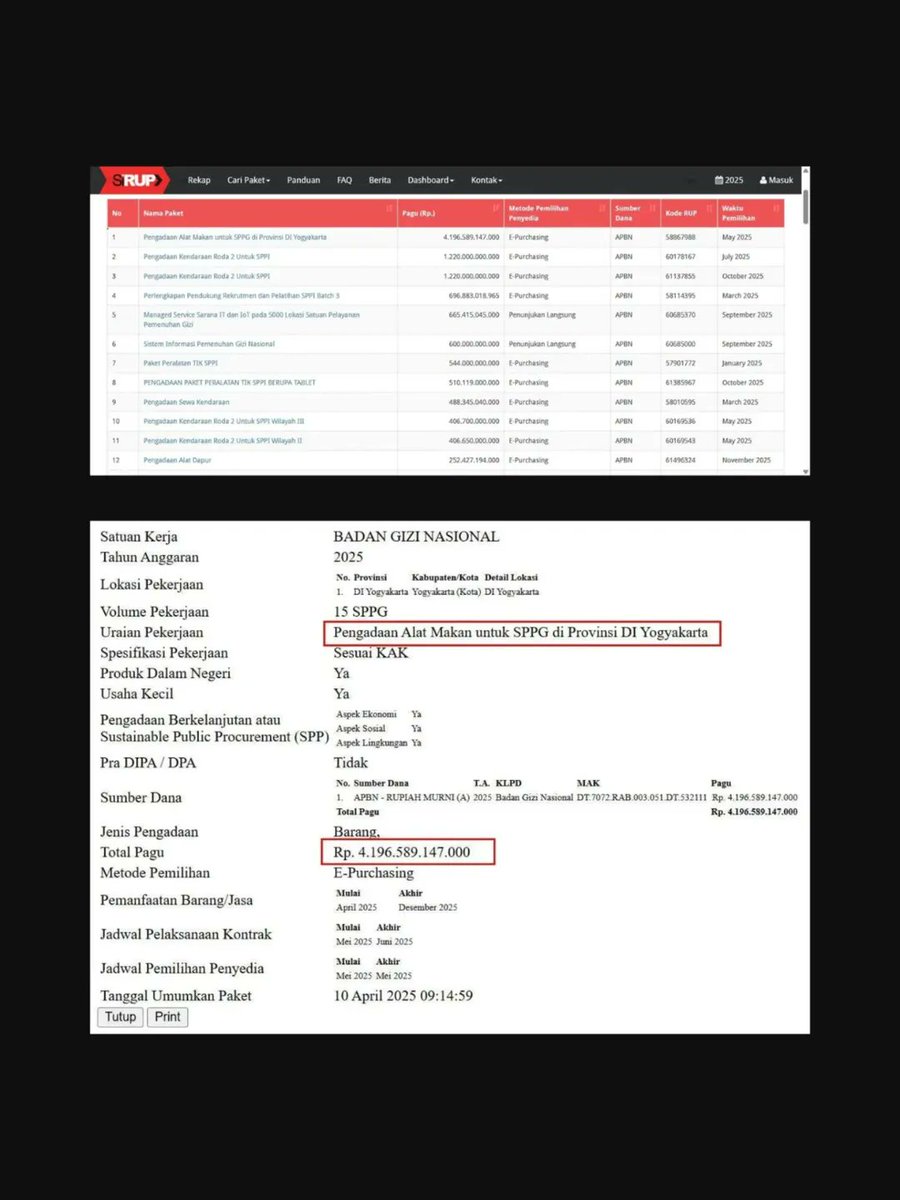This screenshot has height=1200, width=900.
Task: Select Uraian Pekerjaan value Pengadaan Alat Makan
Action: (x=521, y=633)
